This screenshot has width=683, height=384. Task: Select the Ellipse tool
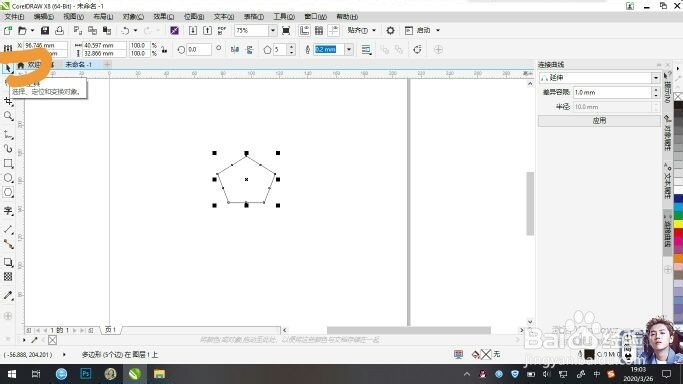(x=8, y=178)
